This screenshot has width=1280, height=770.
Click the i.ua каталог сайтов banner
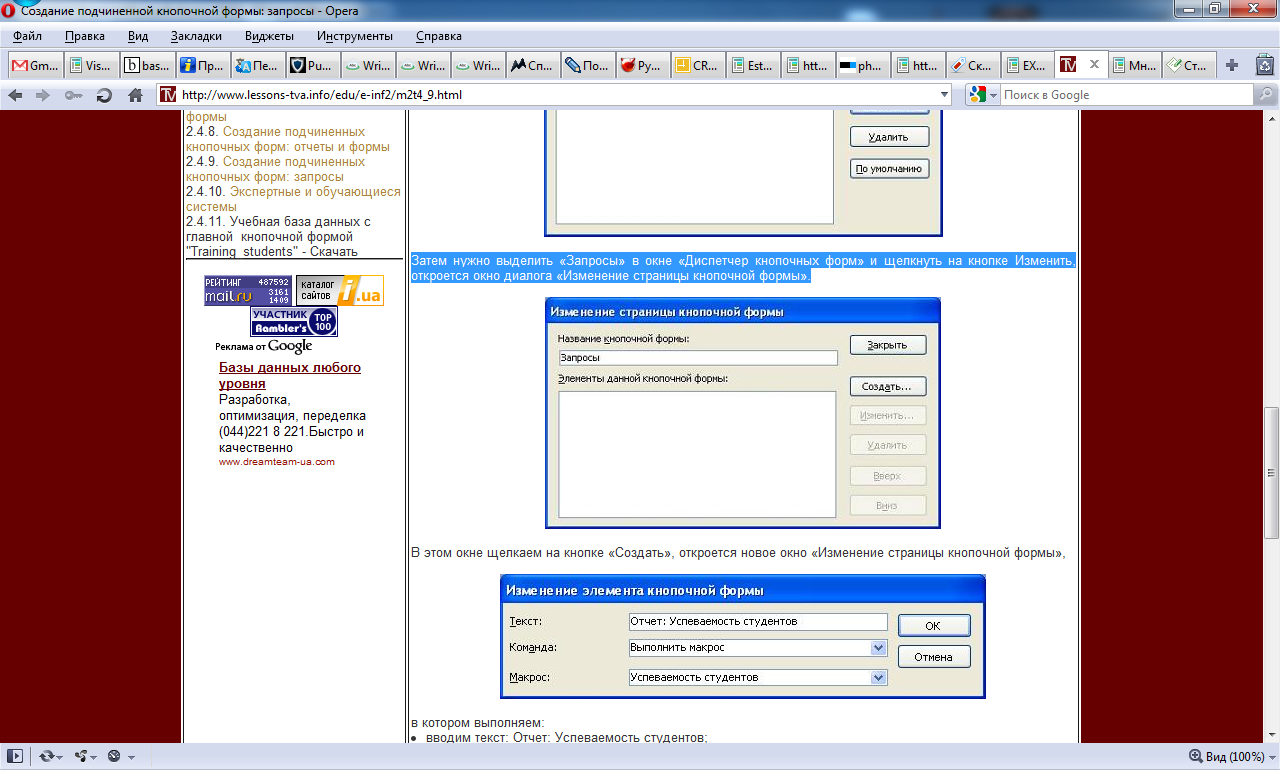(x=340, y=291)
